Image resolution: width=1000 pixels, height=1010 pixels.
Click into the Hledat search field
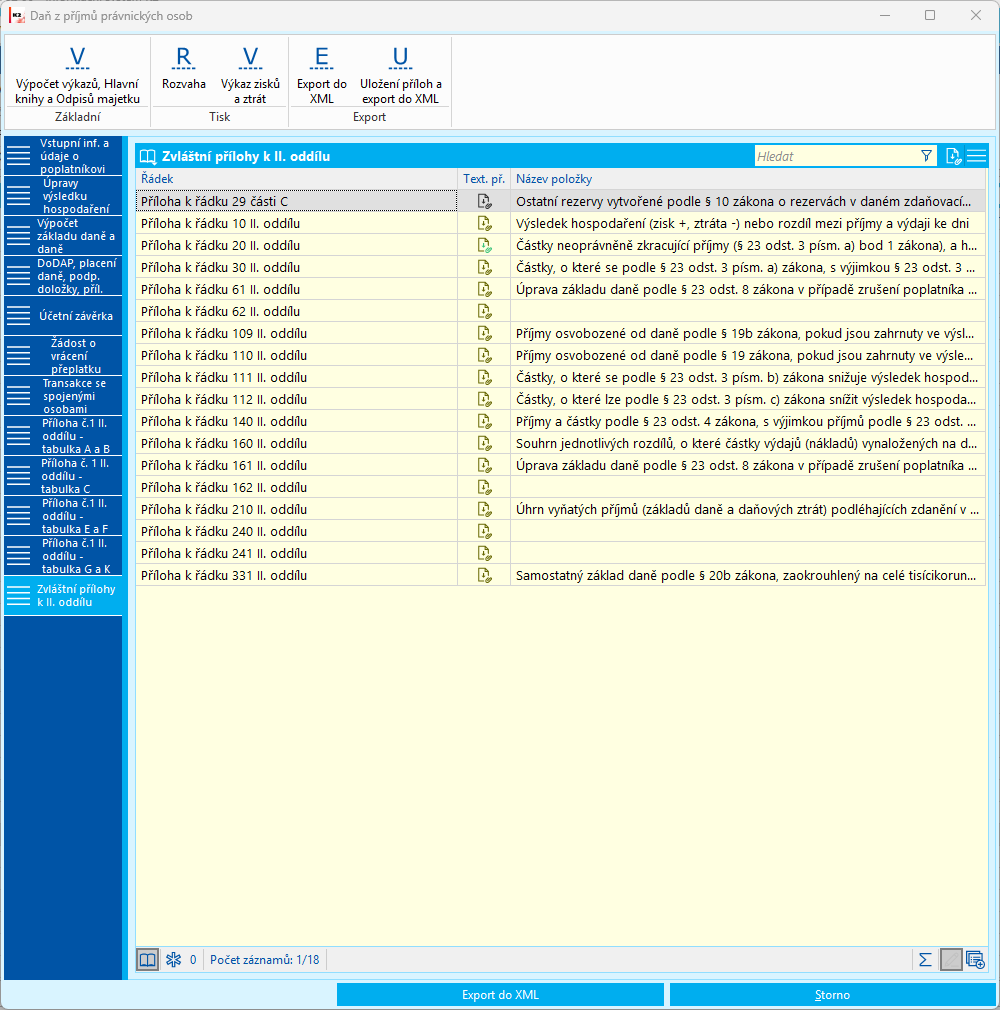coord(836,156)
